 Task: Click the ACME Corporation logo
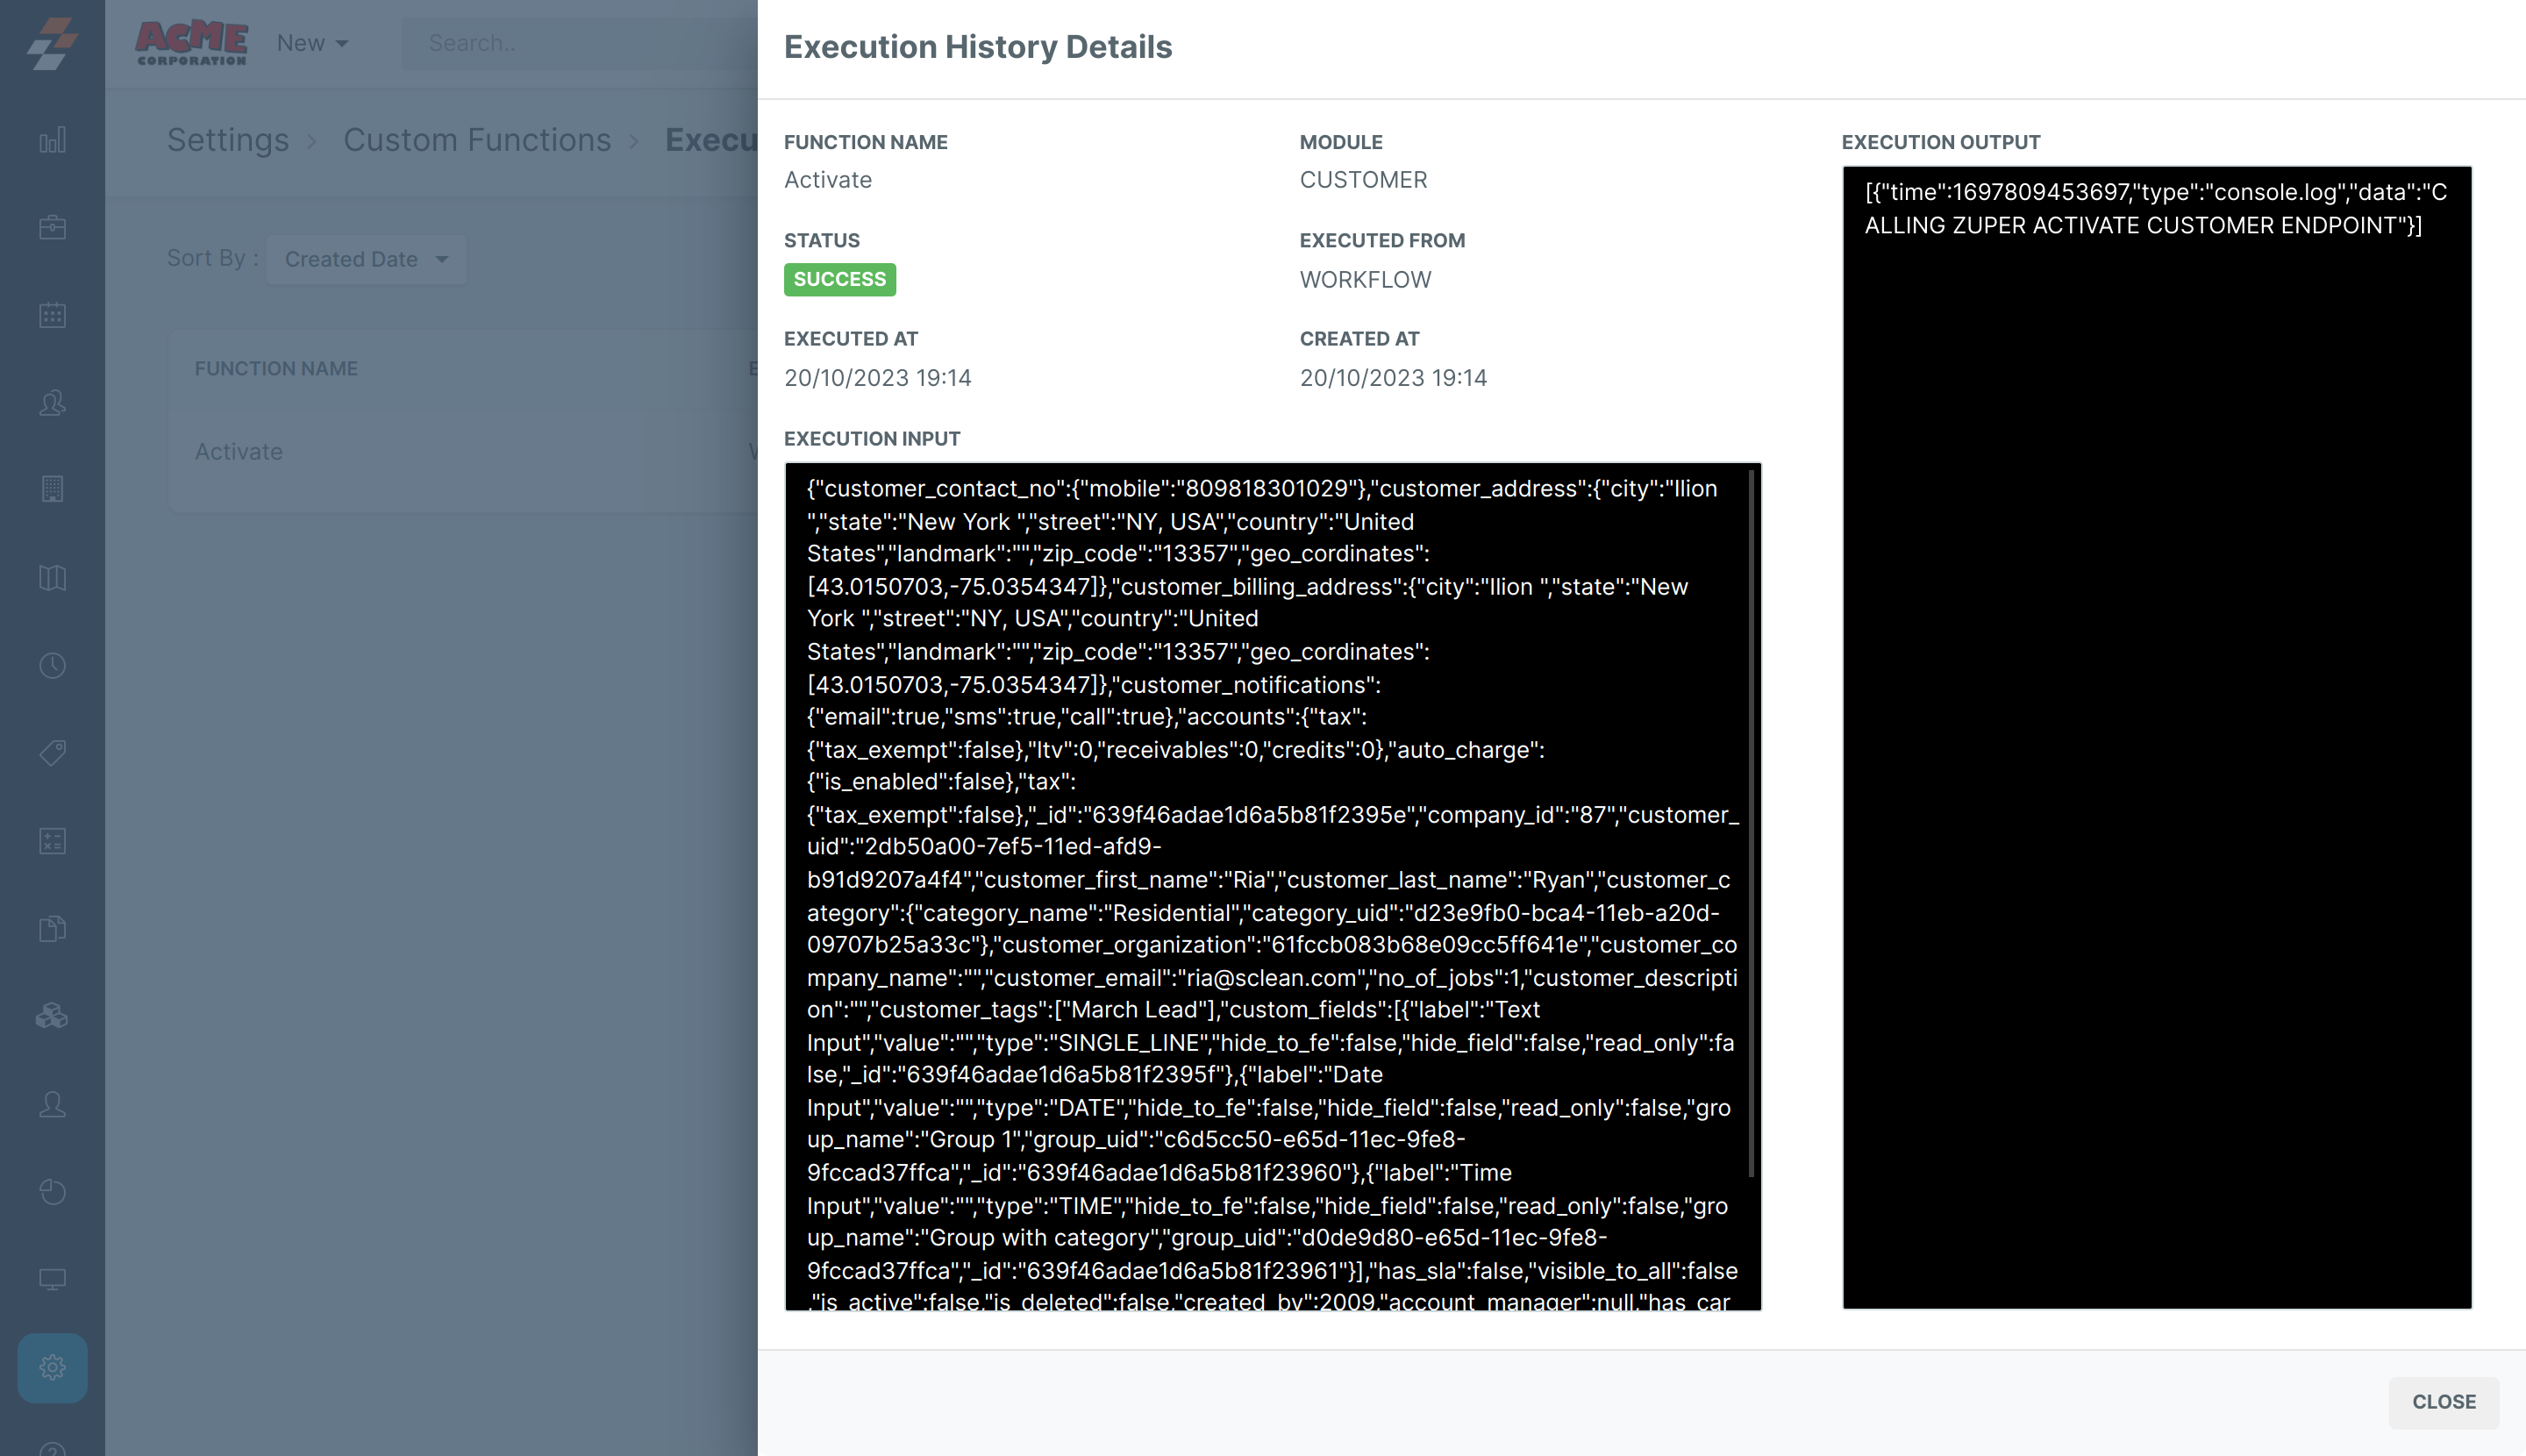(191, 43)
